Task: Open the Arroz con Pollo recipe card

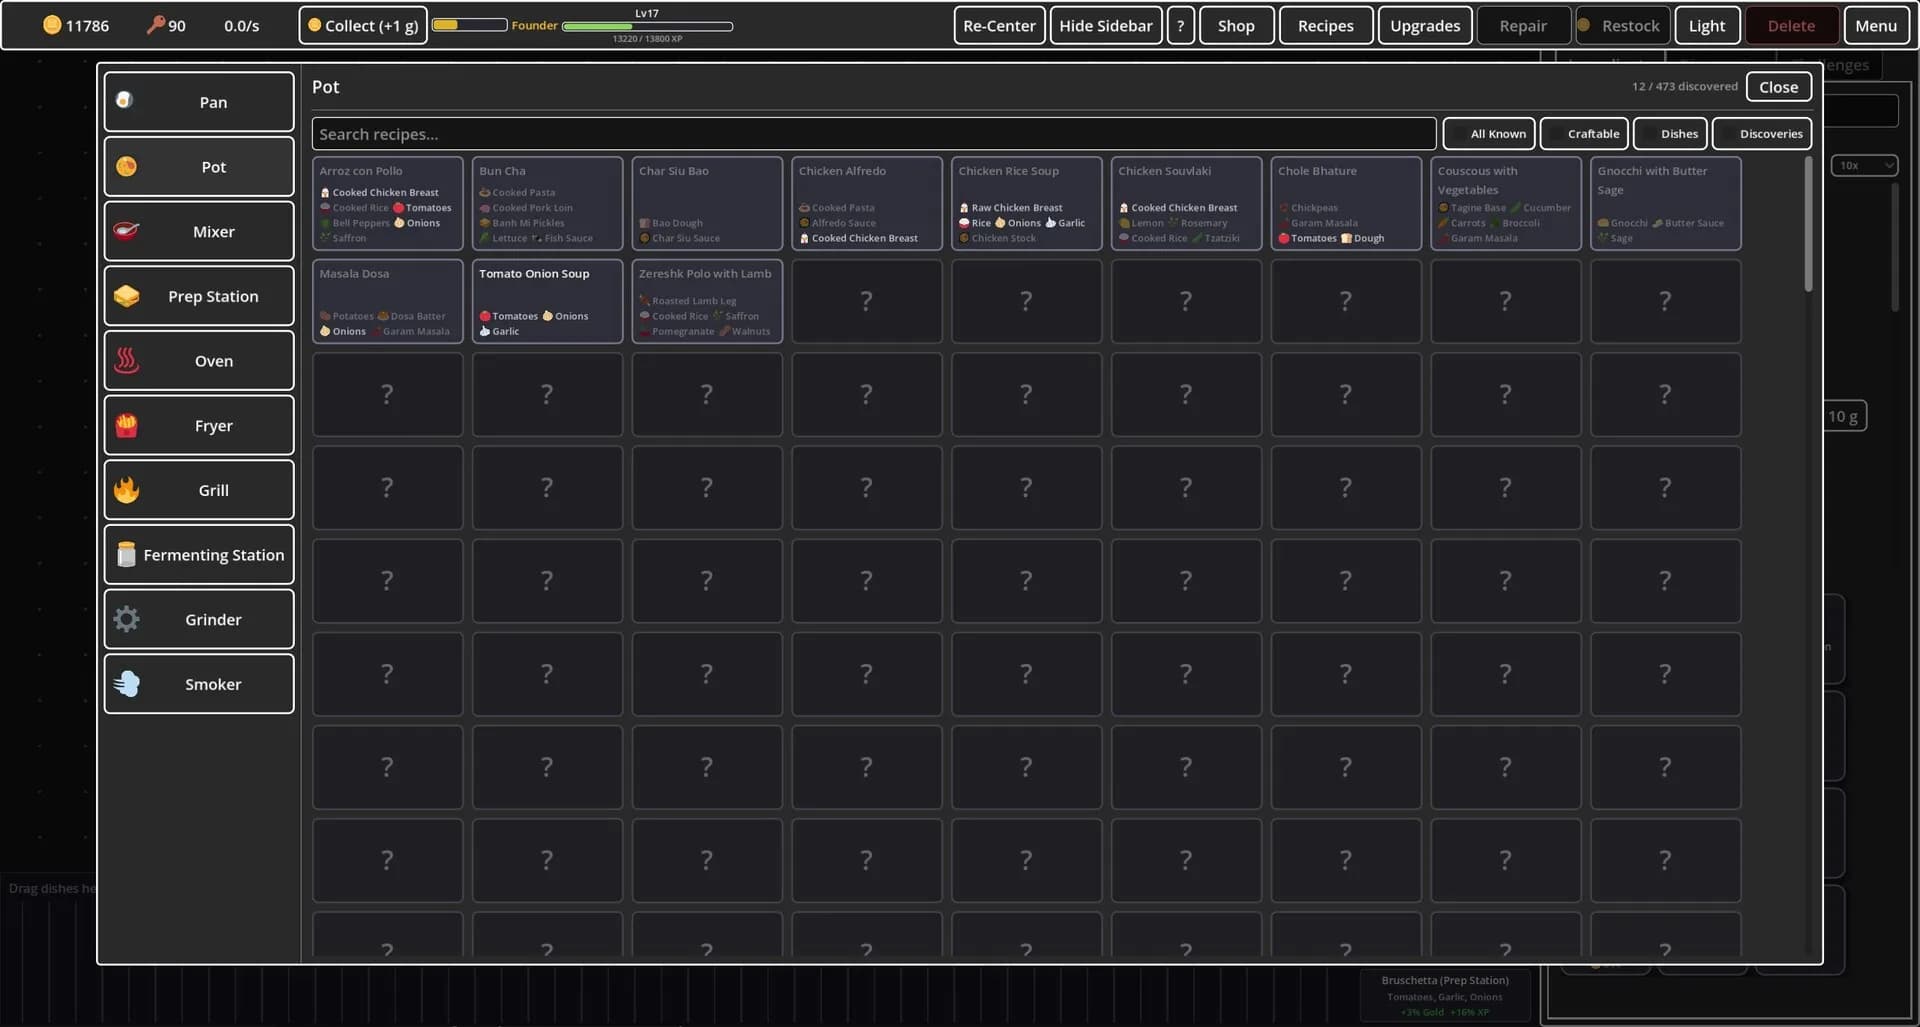Action: coord(387,203)
